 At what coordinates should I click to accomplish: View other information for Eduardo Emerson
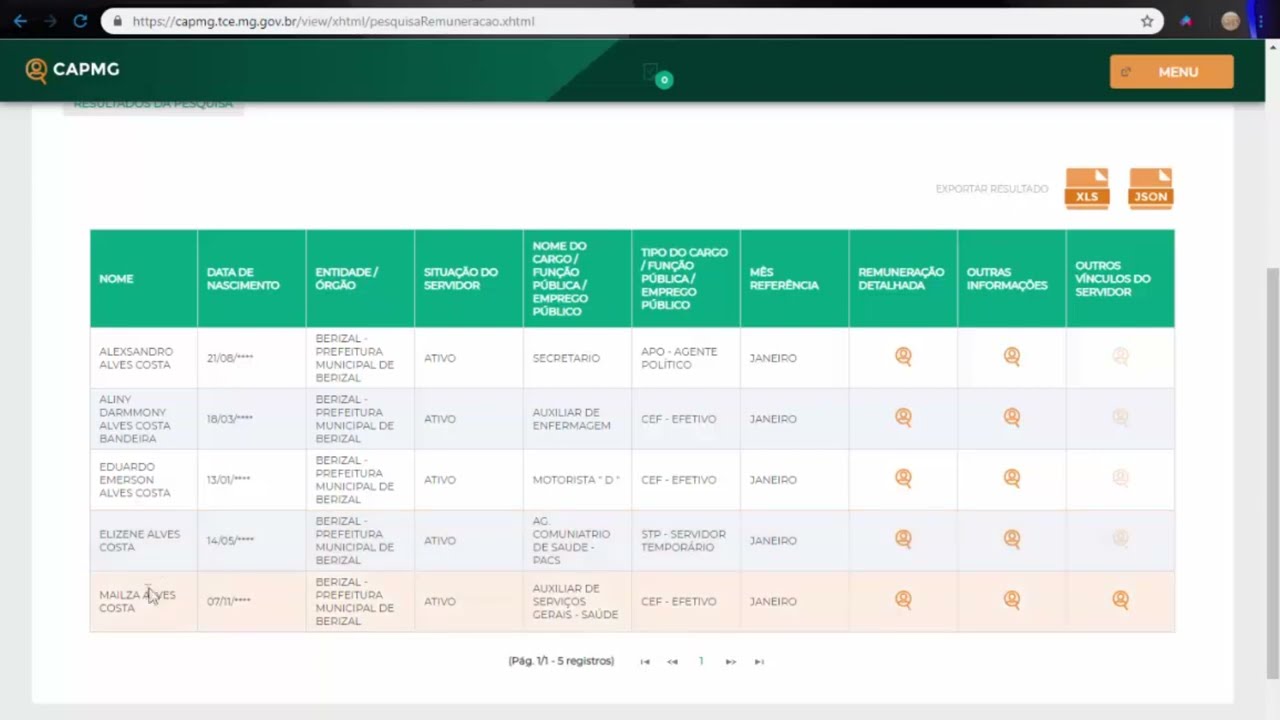point(1012,478)
